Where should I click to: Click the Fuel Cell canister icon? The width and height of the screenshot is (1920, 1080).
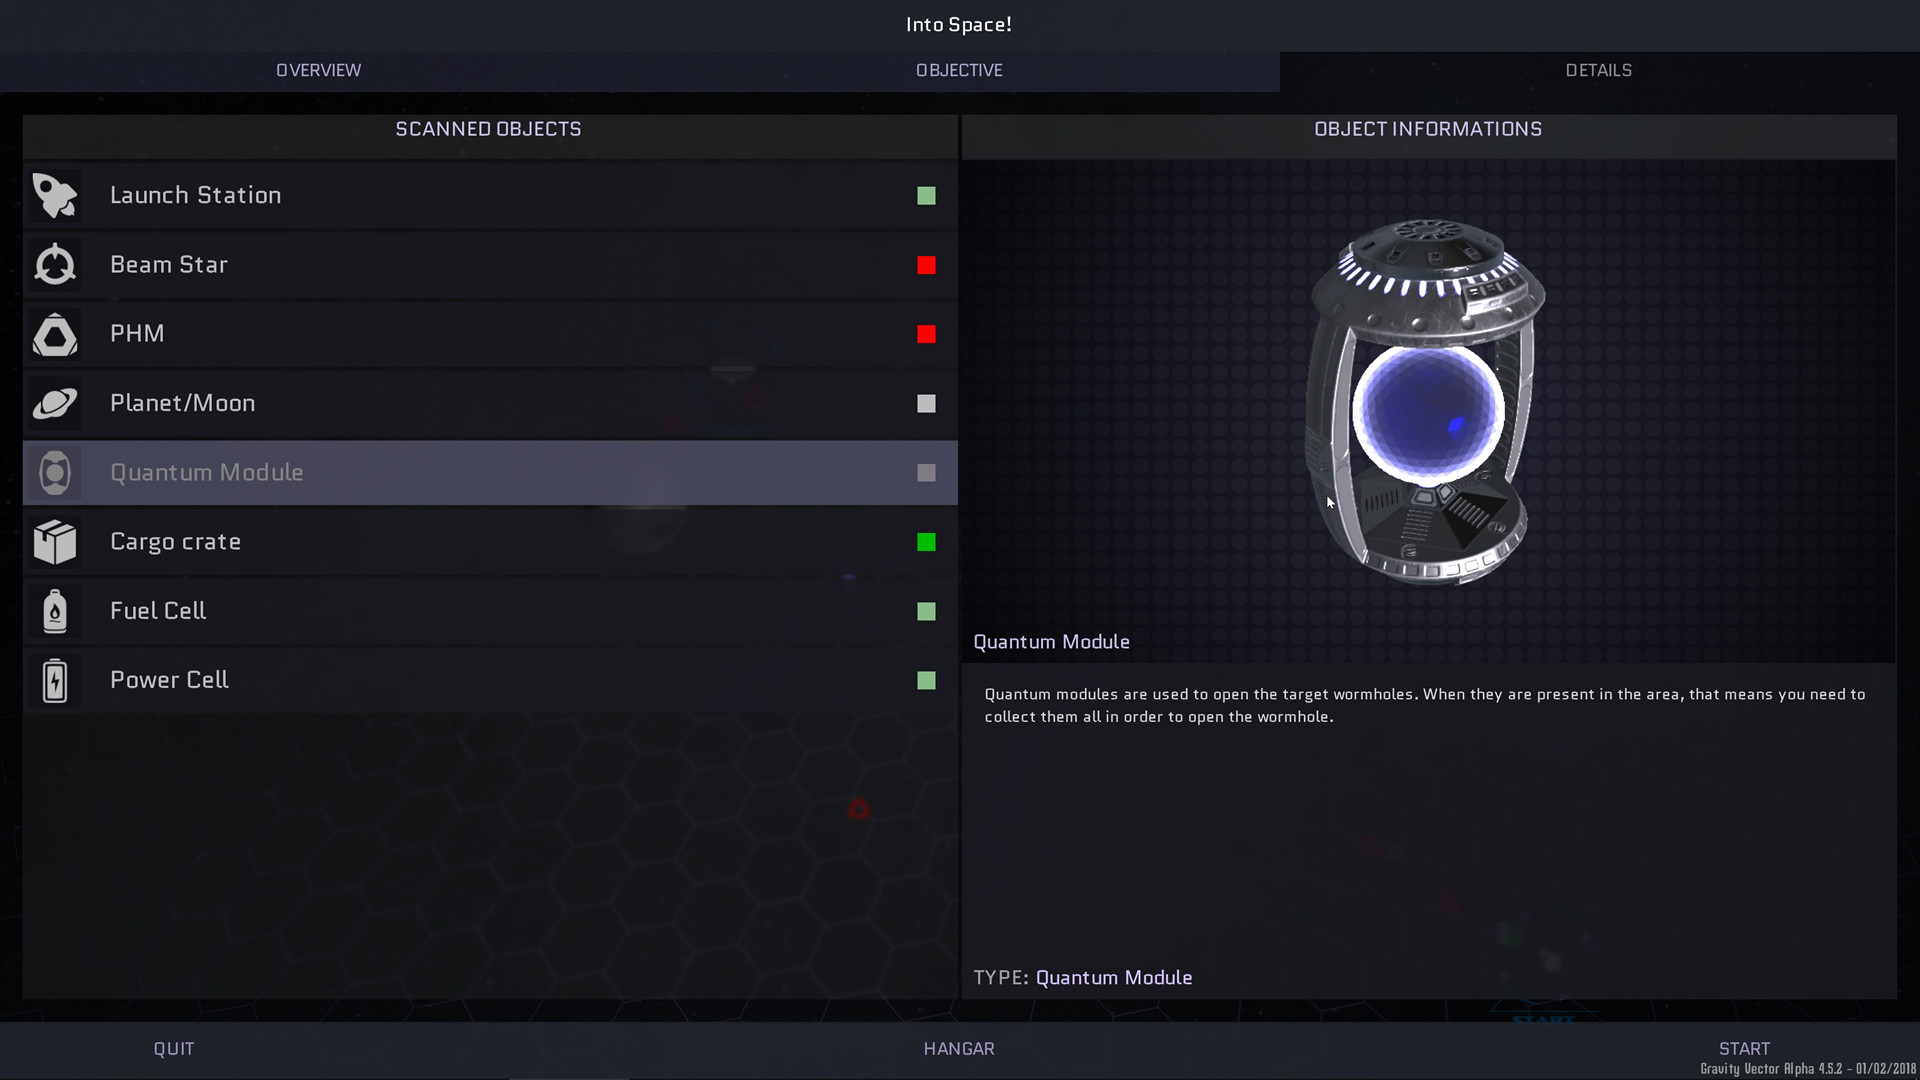tap(55, 611)
